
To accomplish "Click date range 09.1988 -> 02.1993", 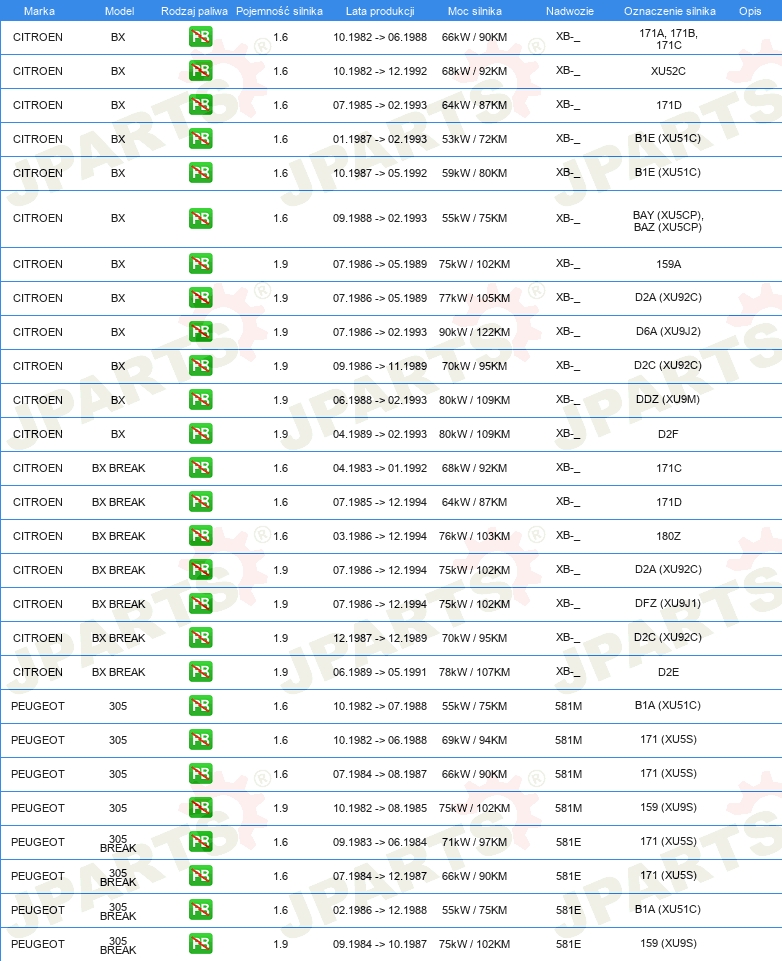I will click(x=380, y=218).
